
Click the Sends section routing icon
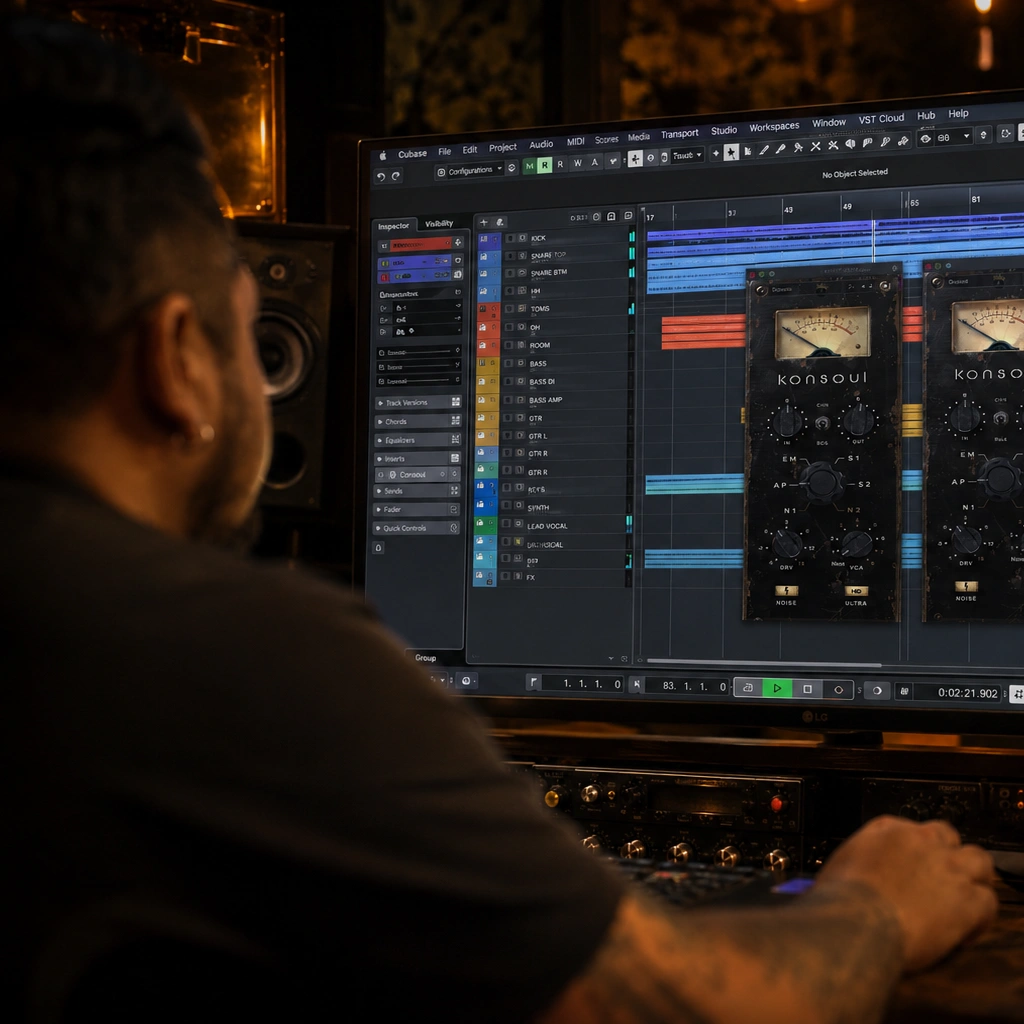point(455,490)
